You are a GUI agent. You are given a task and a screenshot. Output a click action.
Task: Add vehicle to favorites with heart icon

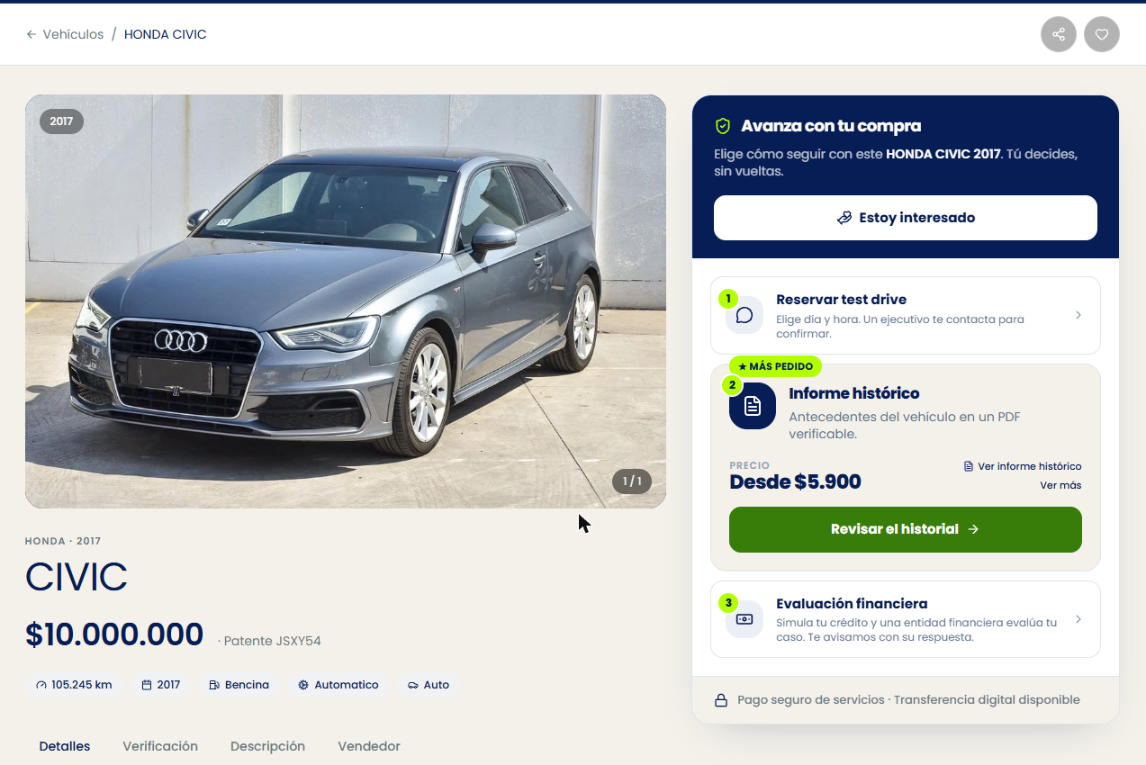point(1101,34)
